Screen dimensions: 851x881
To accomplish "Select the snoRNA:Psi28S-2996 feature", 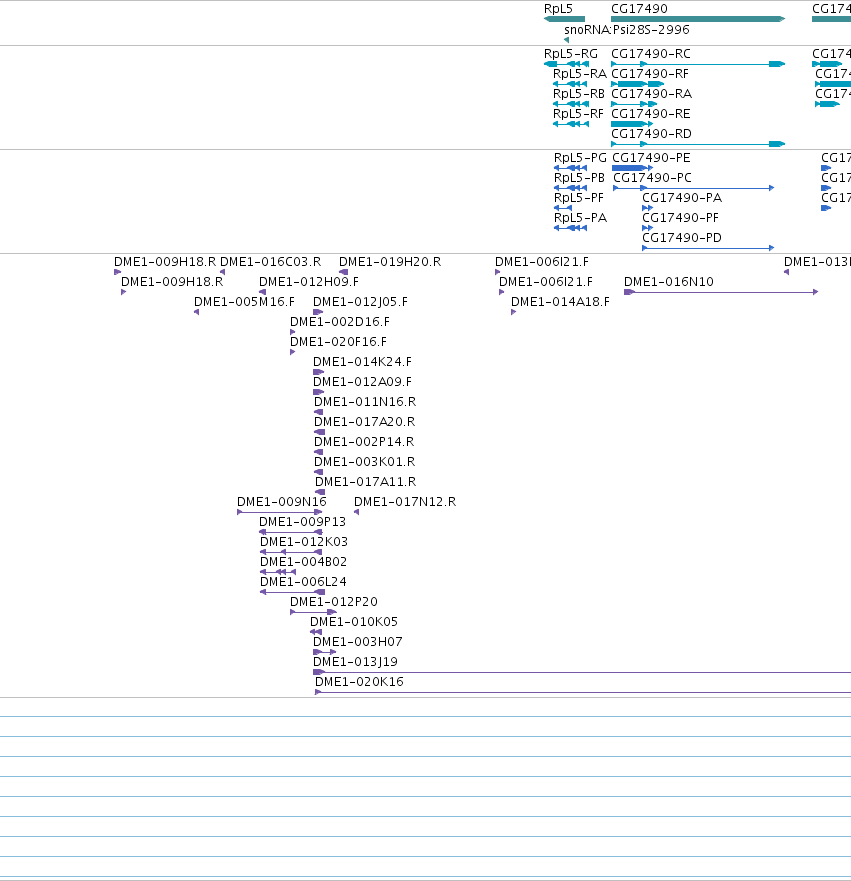I will [566, 40].
